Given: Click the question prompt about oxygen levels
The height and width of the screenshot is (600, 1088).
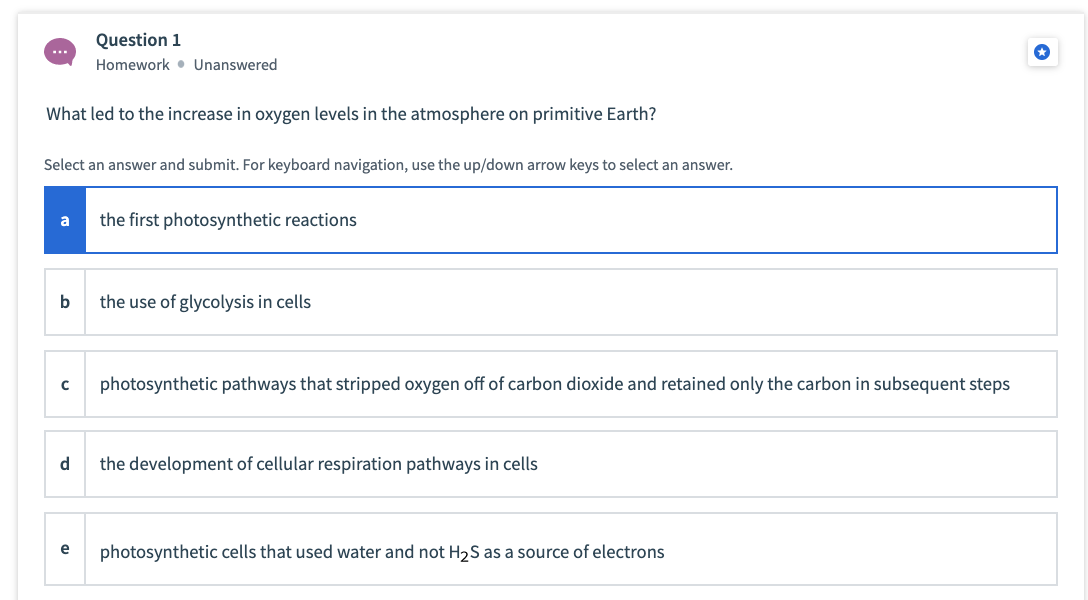Looking at the screenshot, I should pos(350,114).
